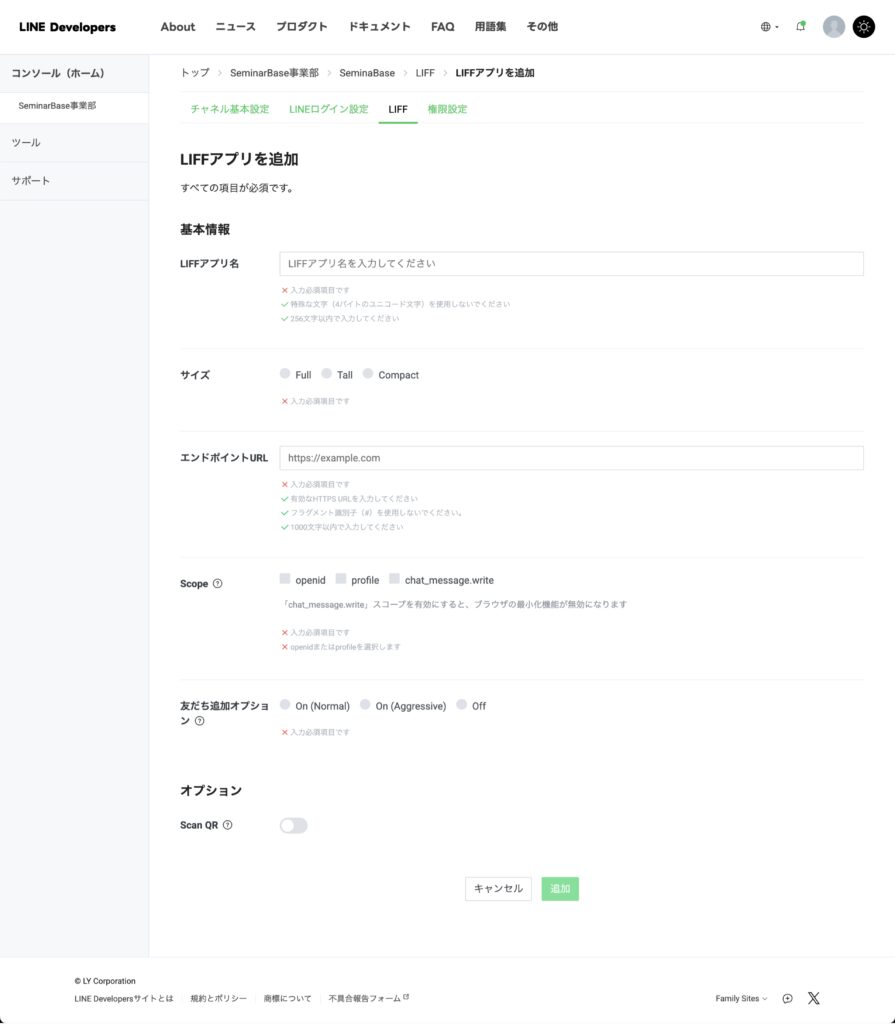Viewport: 895px width, 1024px height.
Task: Check the openid scope checkbox
Action: click(285, 579)
